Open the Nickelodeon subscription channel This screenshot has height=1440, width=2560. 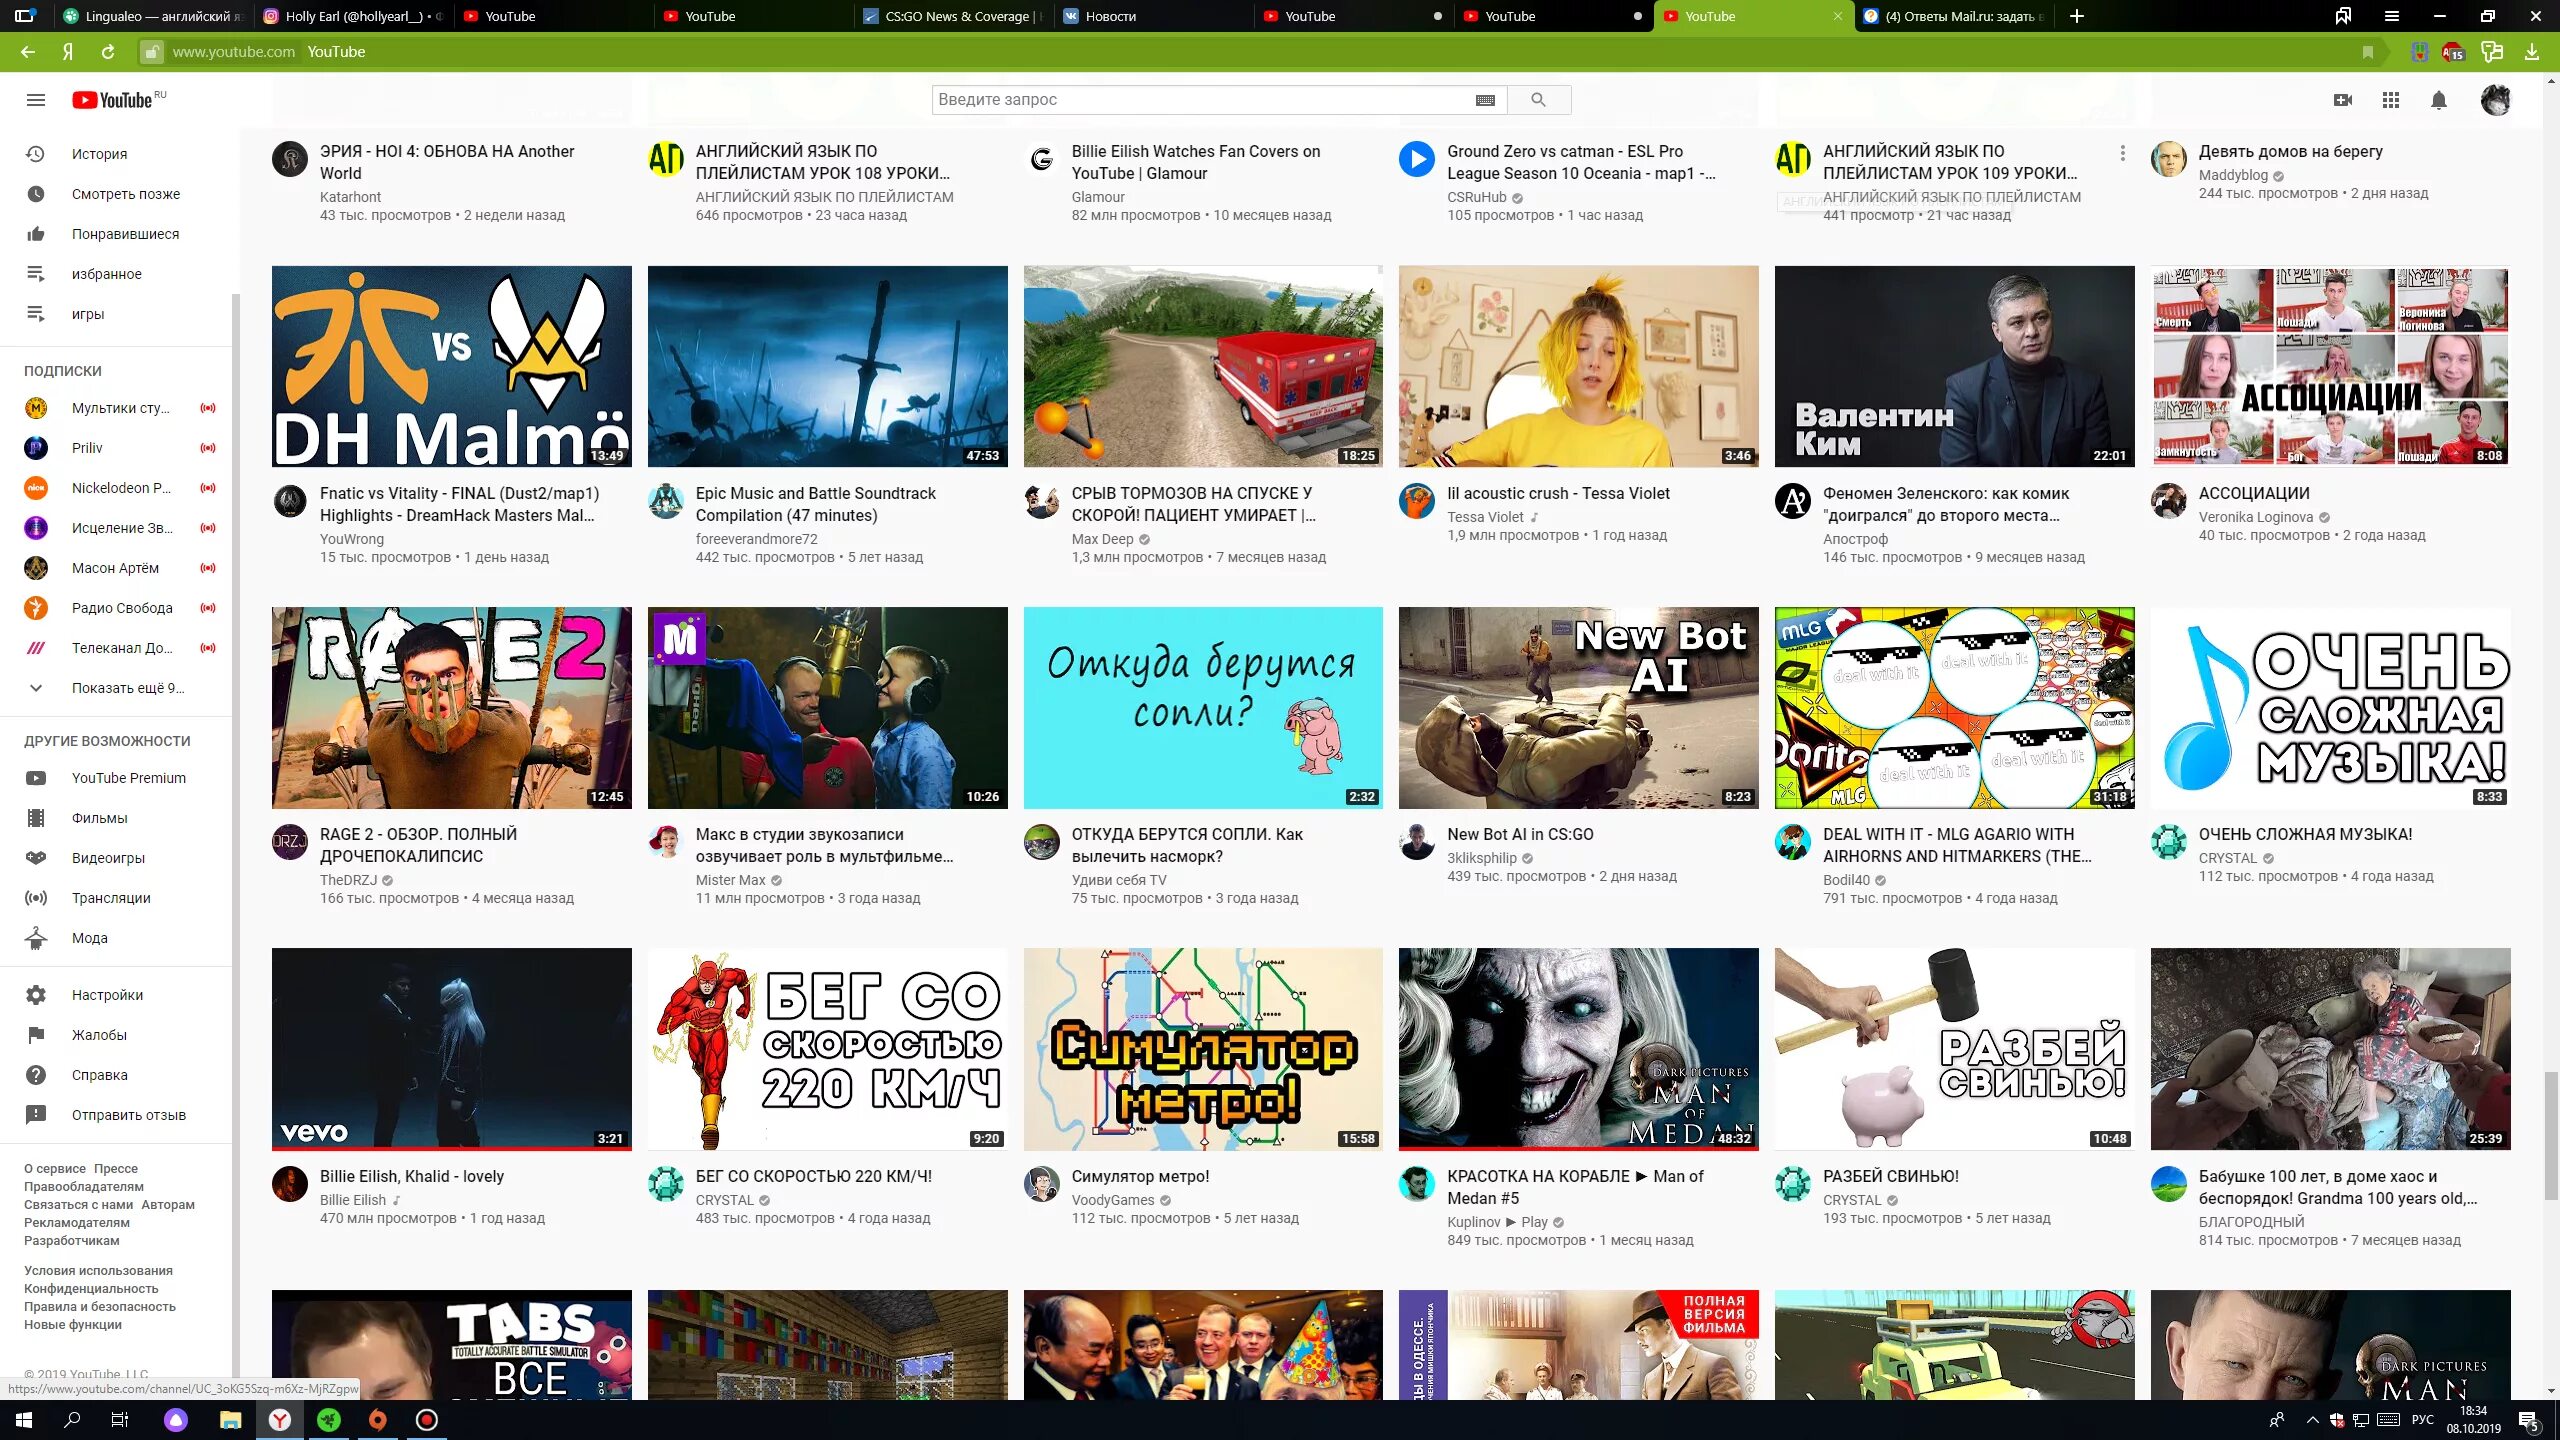point(116,488)
